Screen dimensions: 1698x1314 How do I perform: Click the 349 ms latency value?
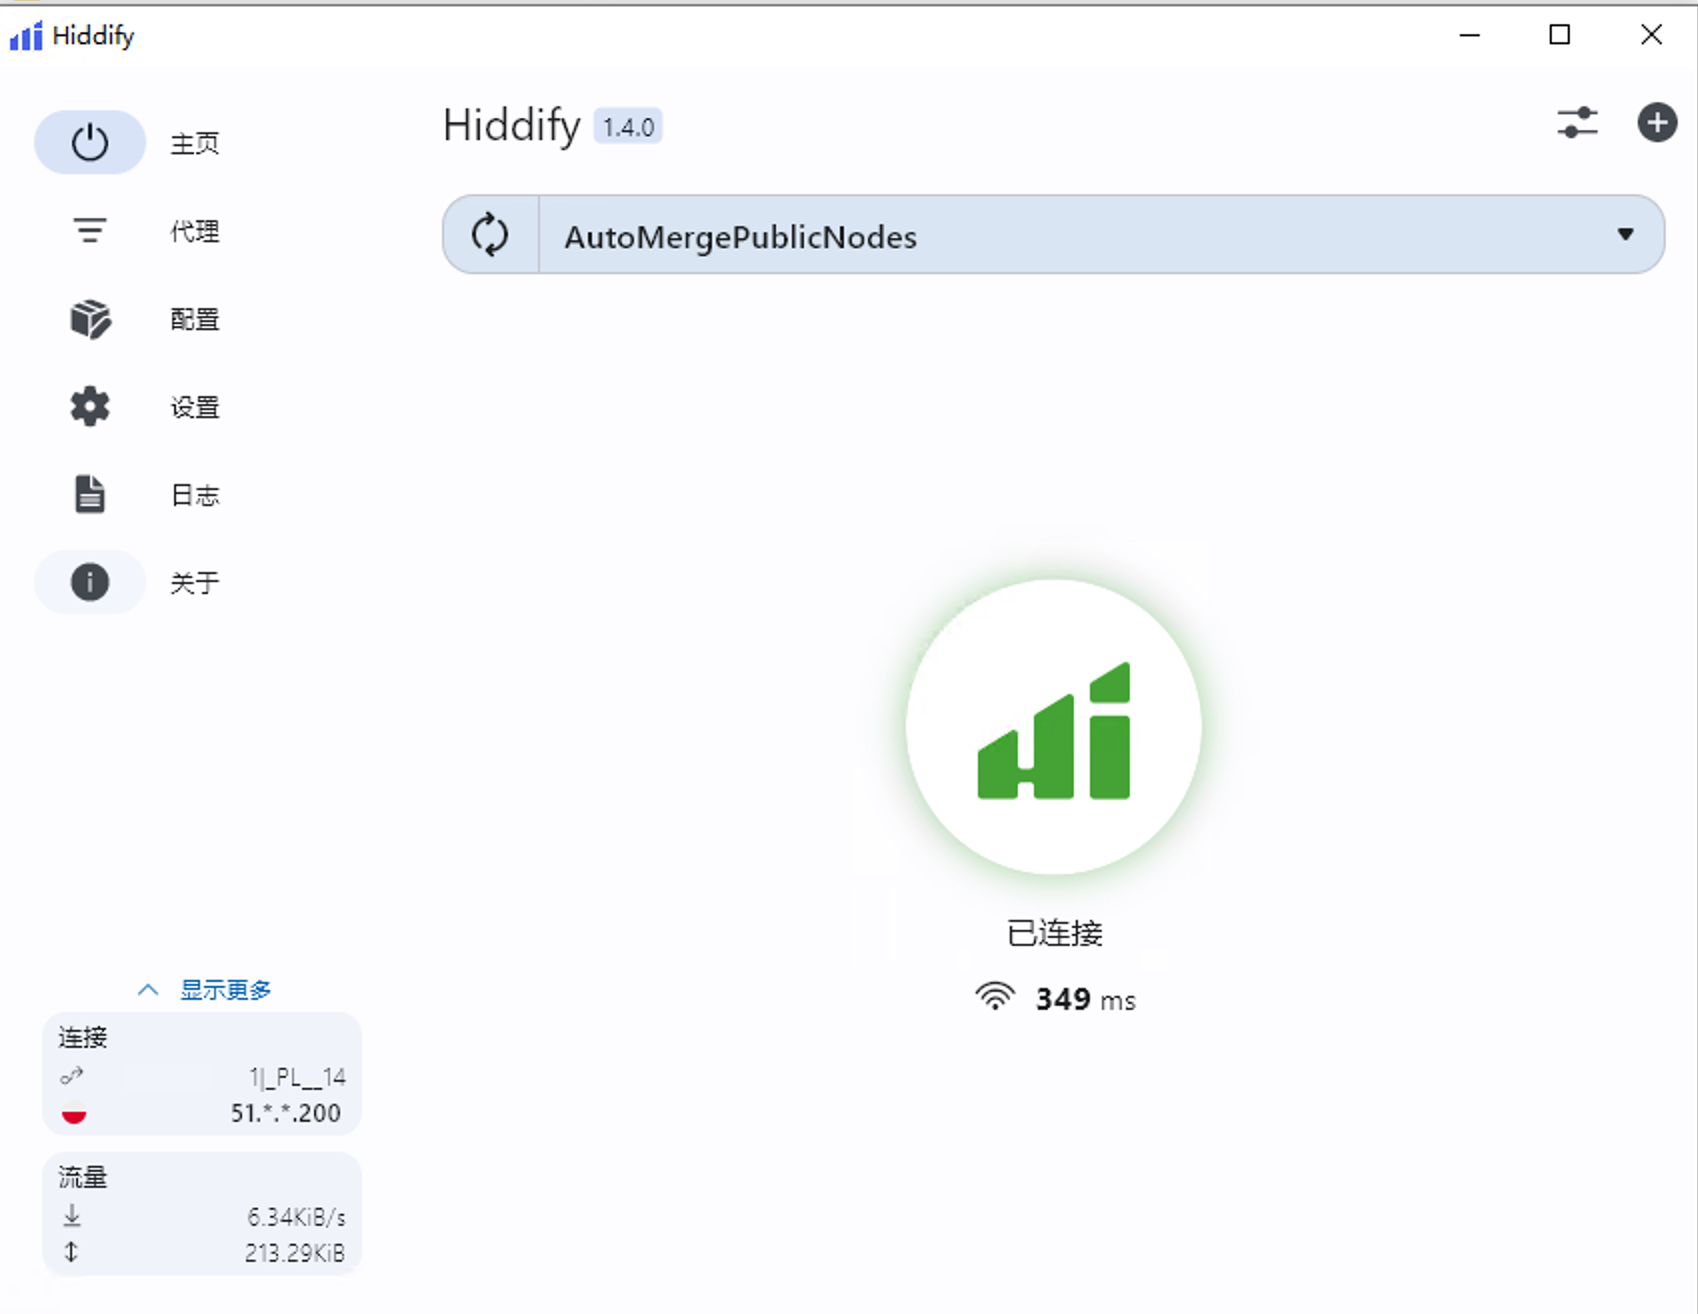[1086, 999]
